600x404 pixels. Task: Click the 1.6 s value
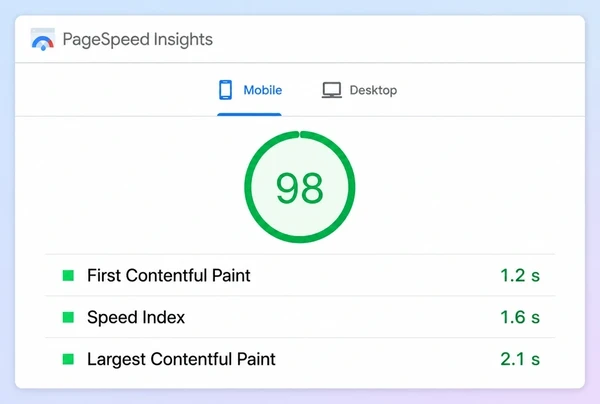520,317
